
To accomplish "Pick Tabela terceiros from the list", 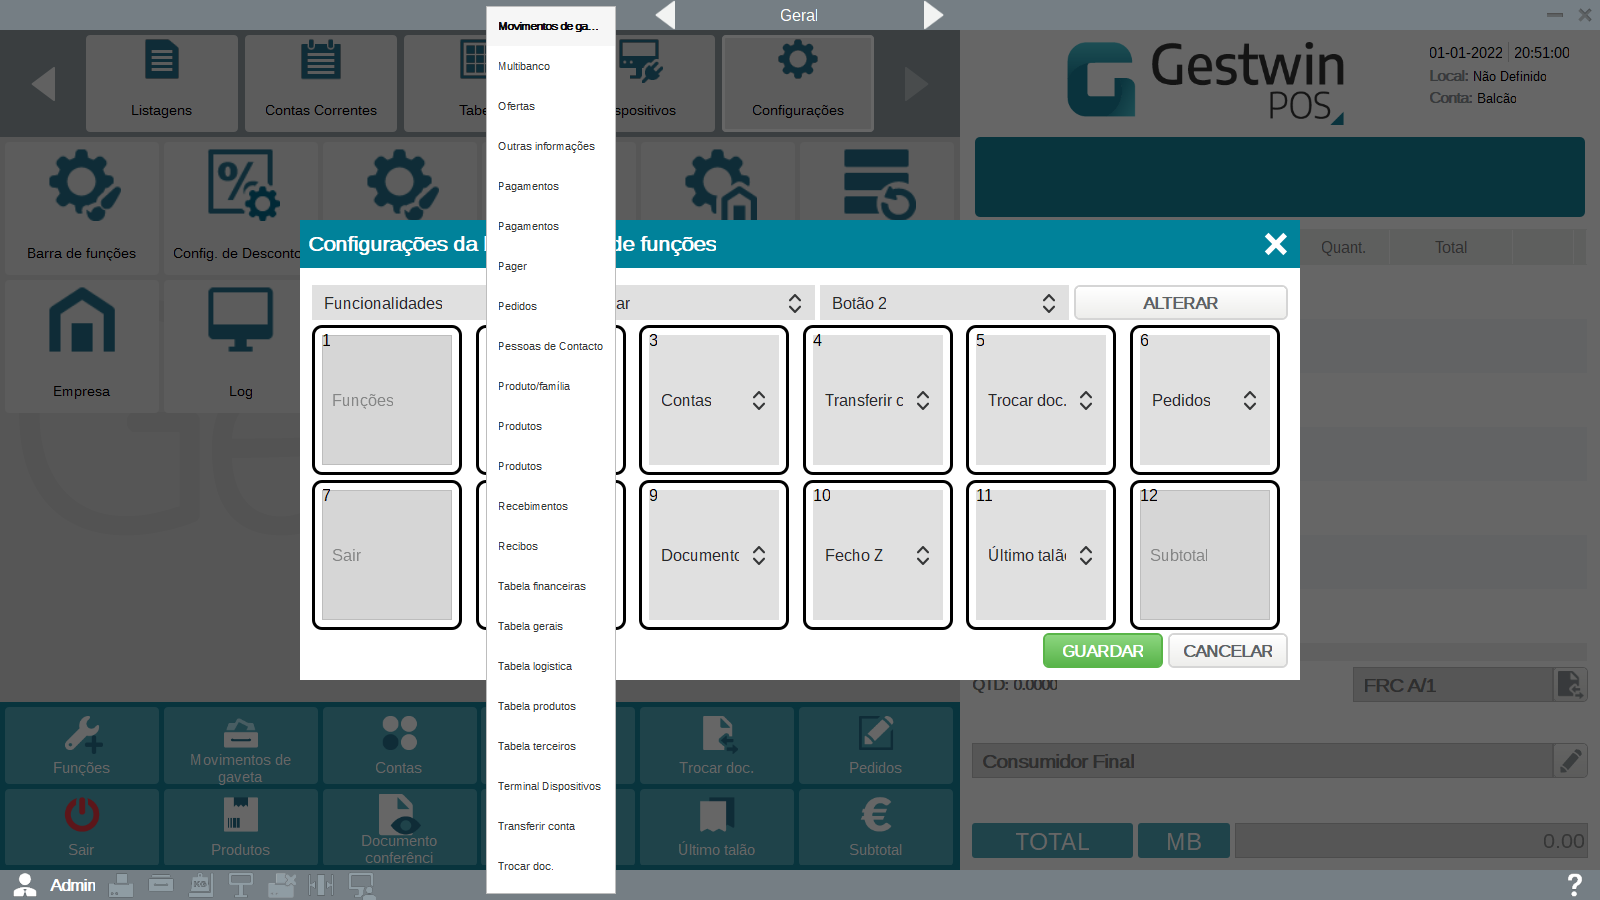I will tap(551, 746).
